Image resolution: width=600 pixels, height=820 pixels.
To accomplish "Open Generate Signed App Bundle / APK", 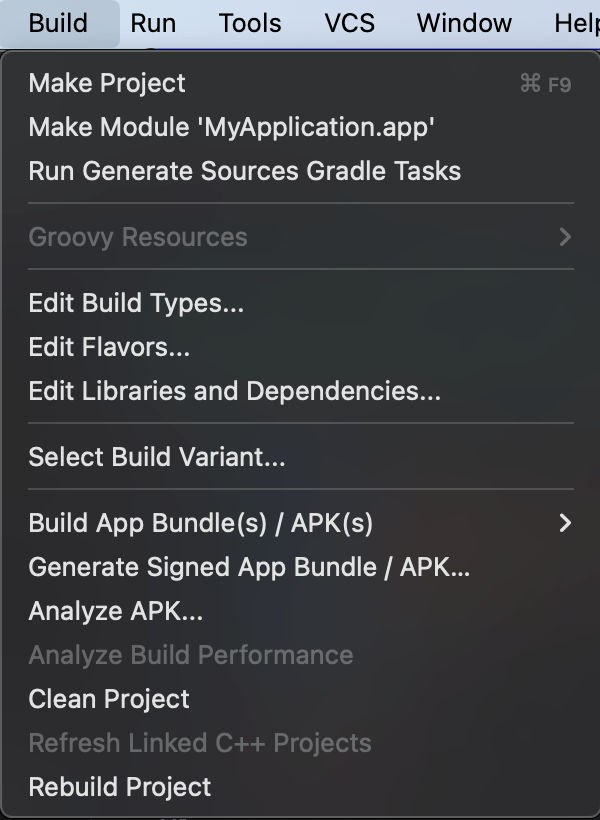I will pyautogui.click(x=300, y=566).
